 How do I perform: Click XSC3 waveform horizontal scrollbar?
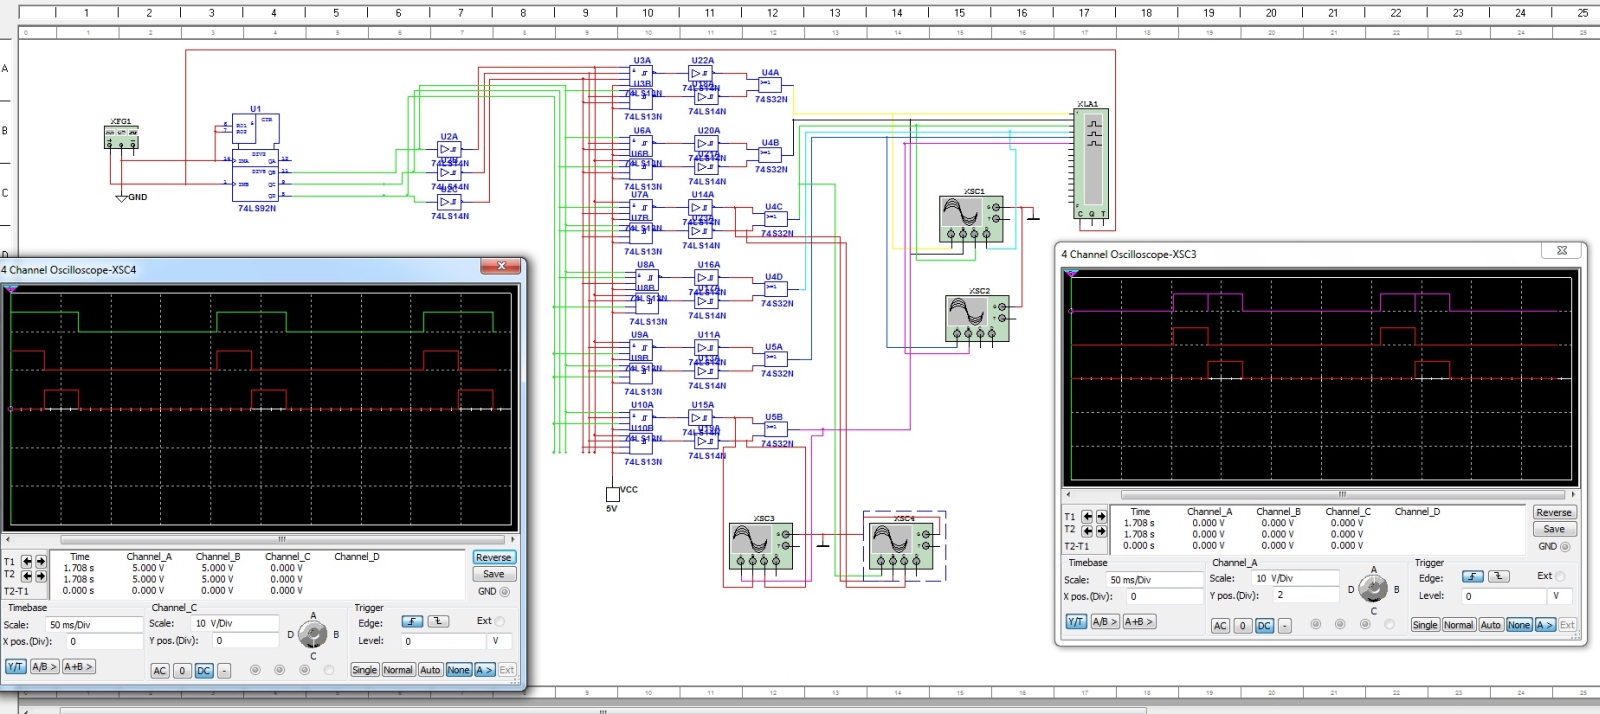[x=1320, y=494]
